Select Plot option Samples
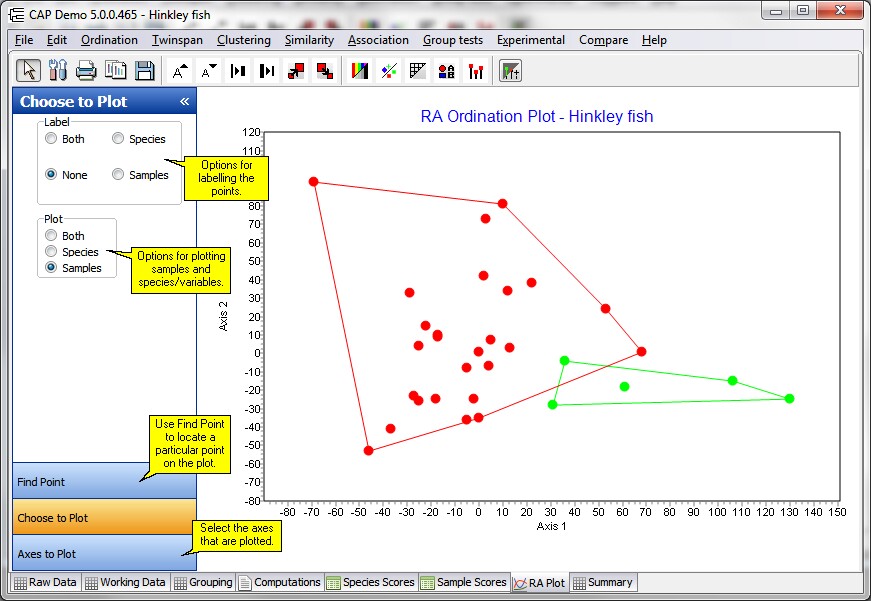 73,268
